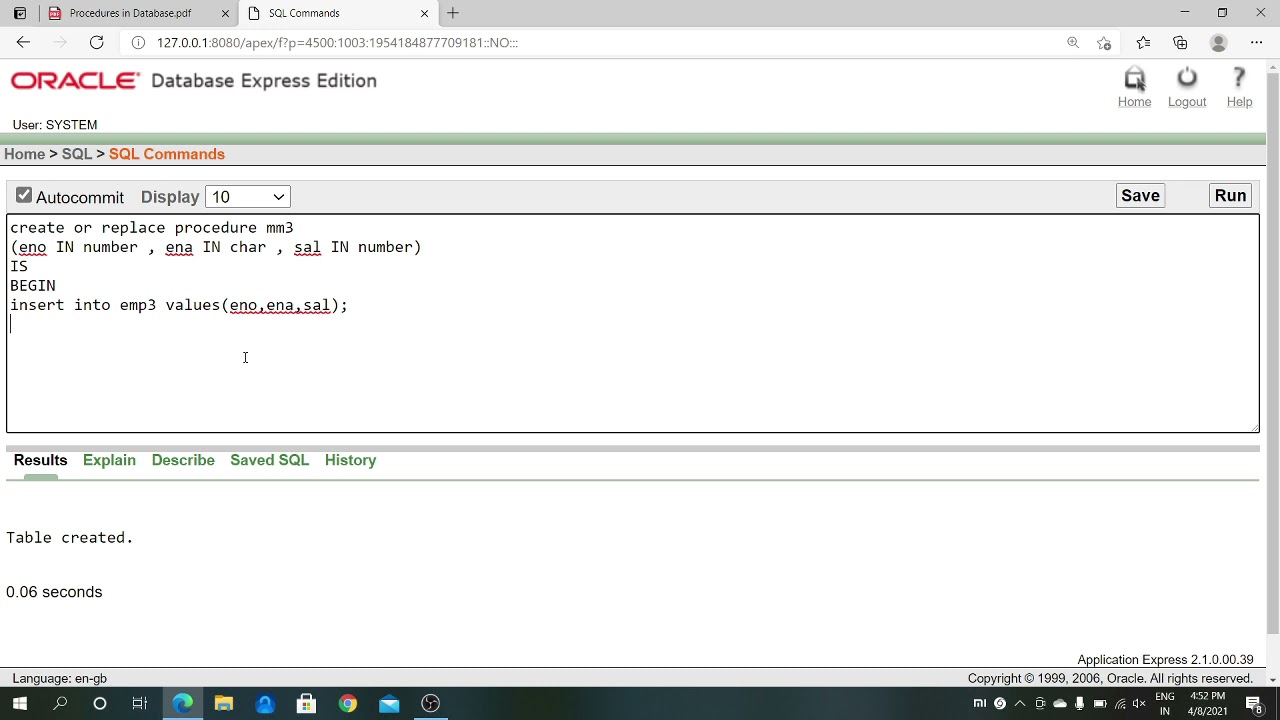
Task: Go to Home breadcrumb link
Action: pos(24,154)
